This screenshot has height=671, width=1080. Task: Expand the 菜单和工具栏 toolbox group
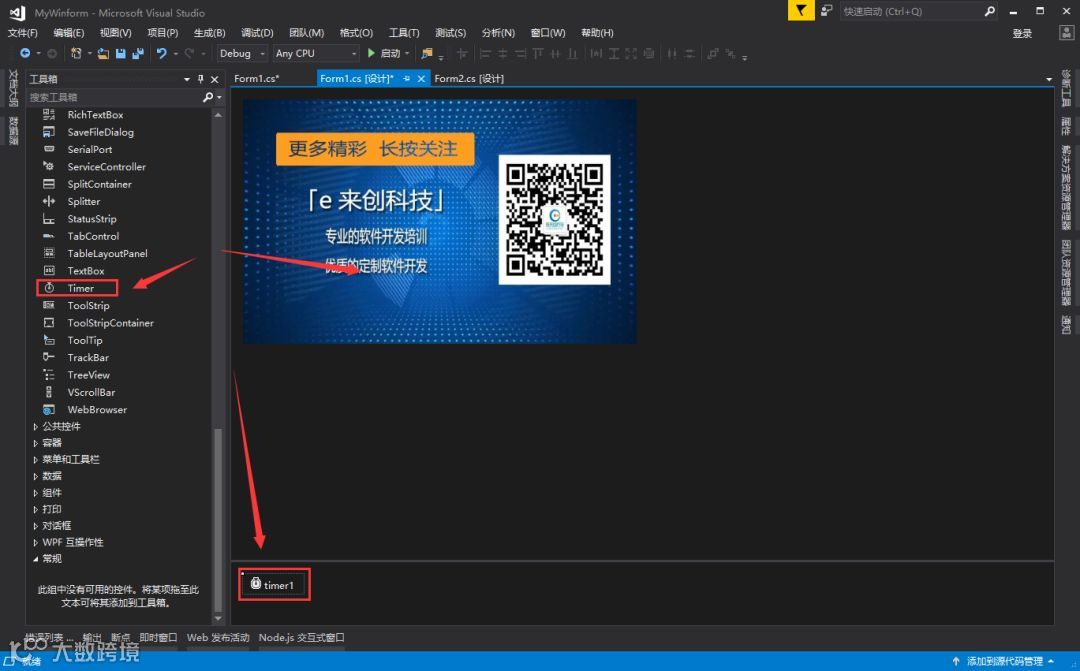click(x=35, y=460)
